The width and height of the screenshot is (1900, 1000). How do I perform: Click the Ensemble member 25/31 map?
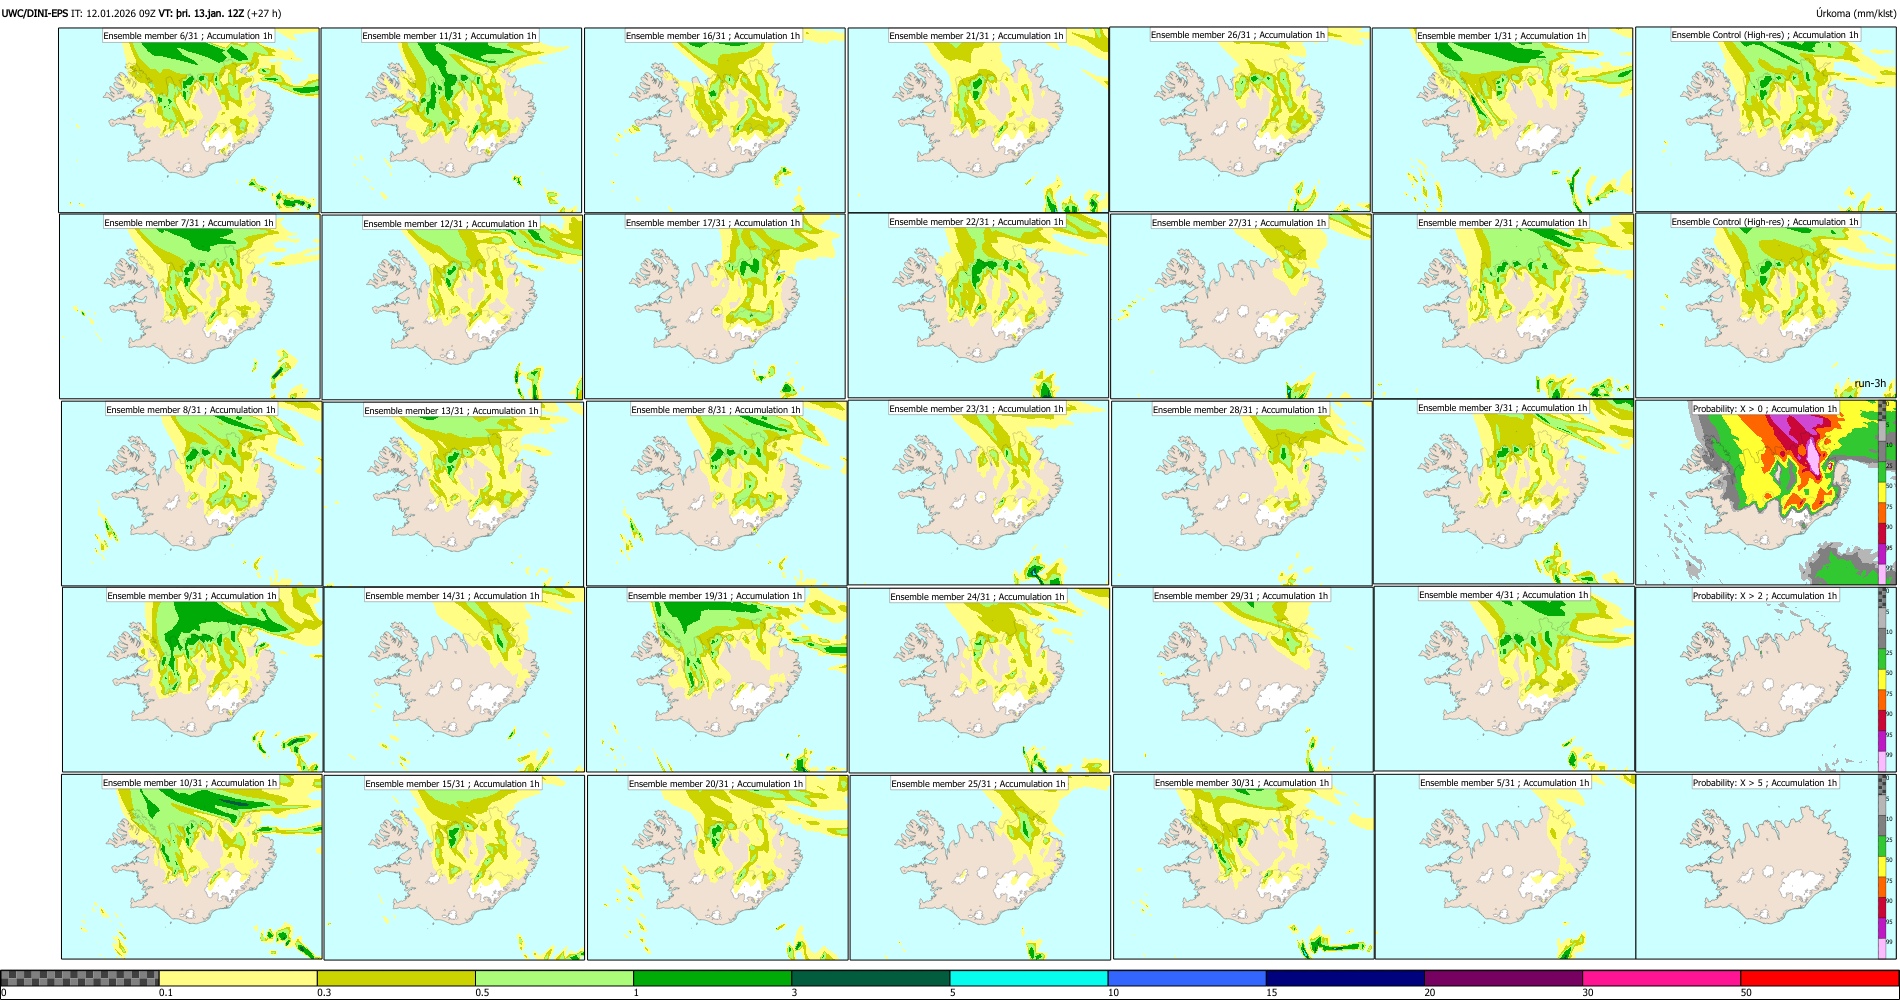(x=980, y=867)
